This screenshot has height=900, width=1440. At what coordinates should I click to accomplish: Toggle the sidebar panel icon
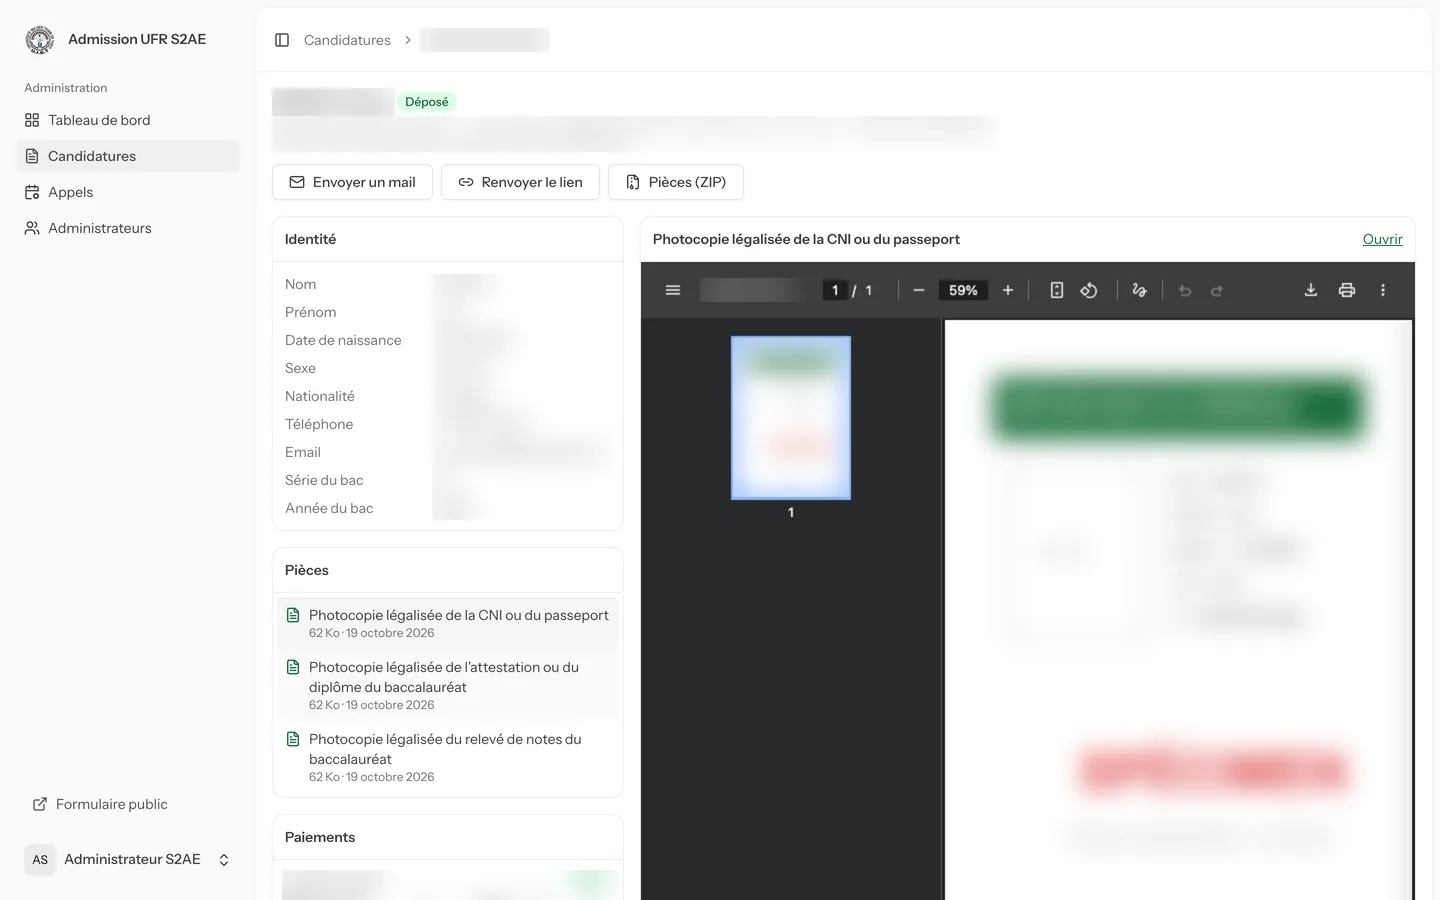[282, 40]
